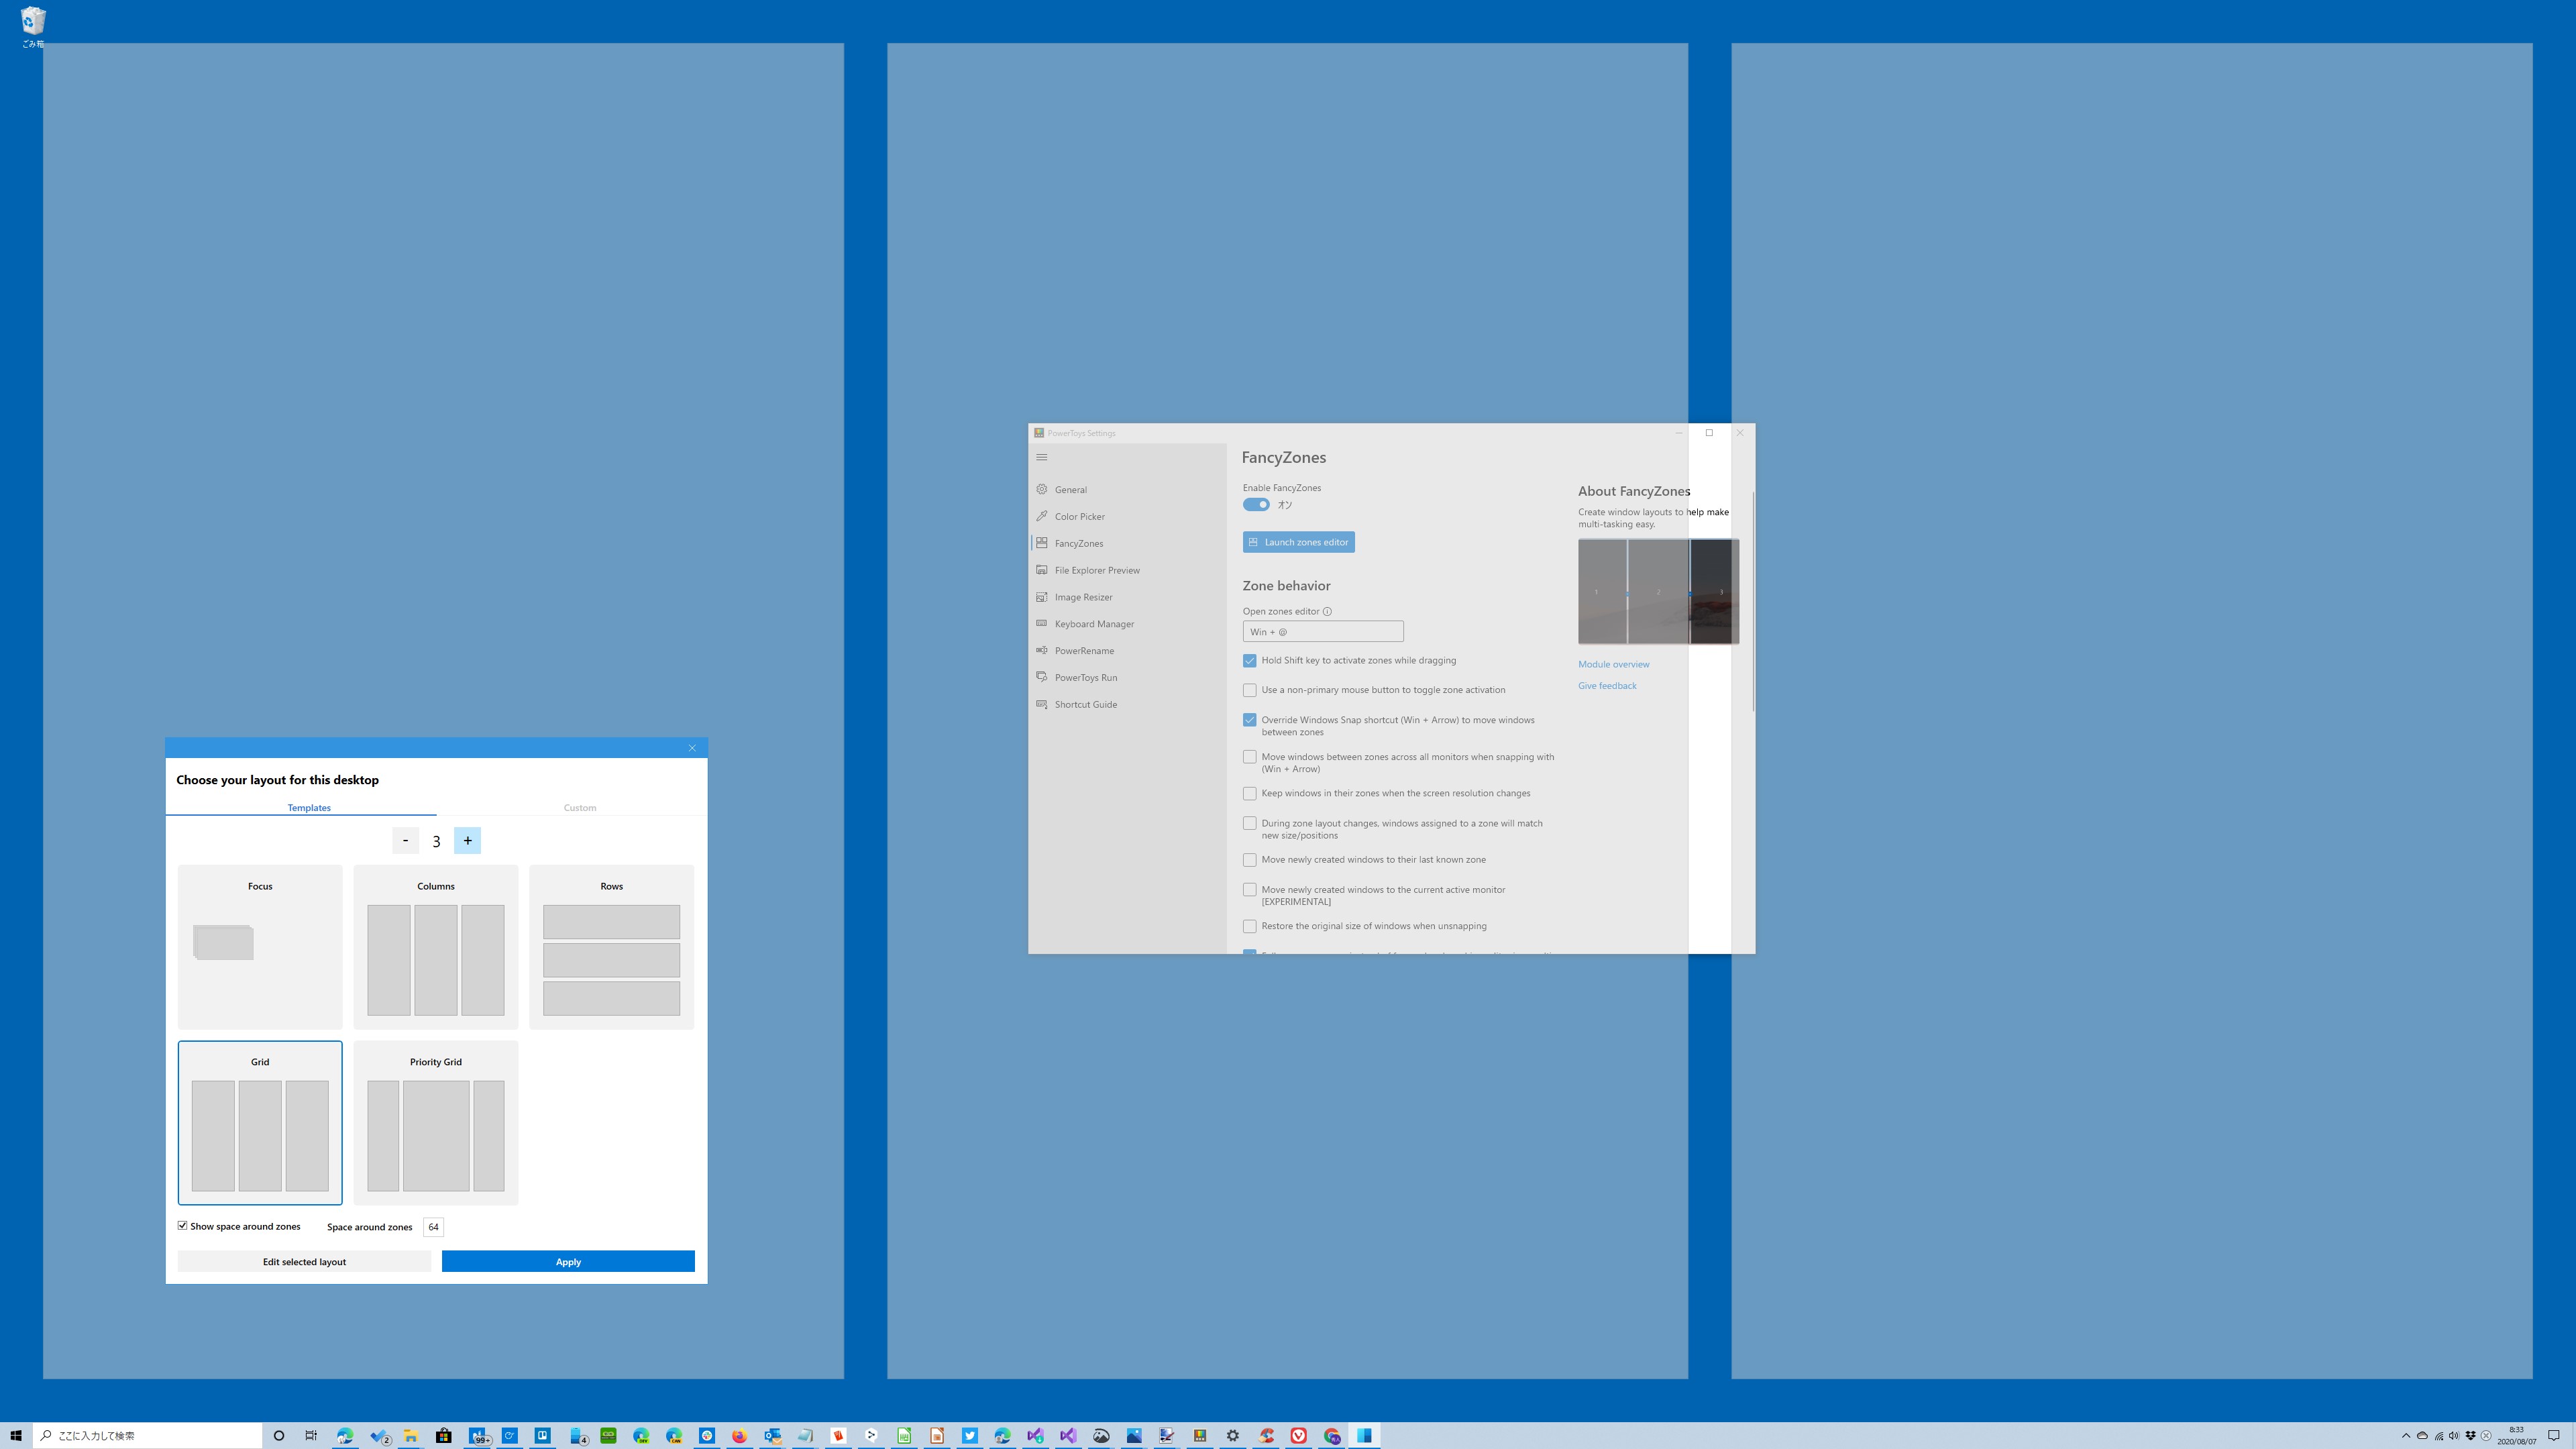Image resolution: width=2576 pixels, height=1449 pixels.
Task: Decrease zone count with minus button
Action: tap(405, 841)
